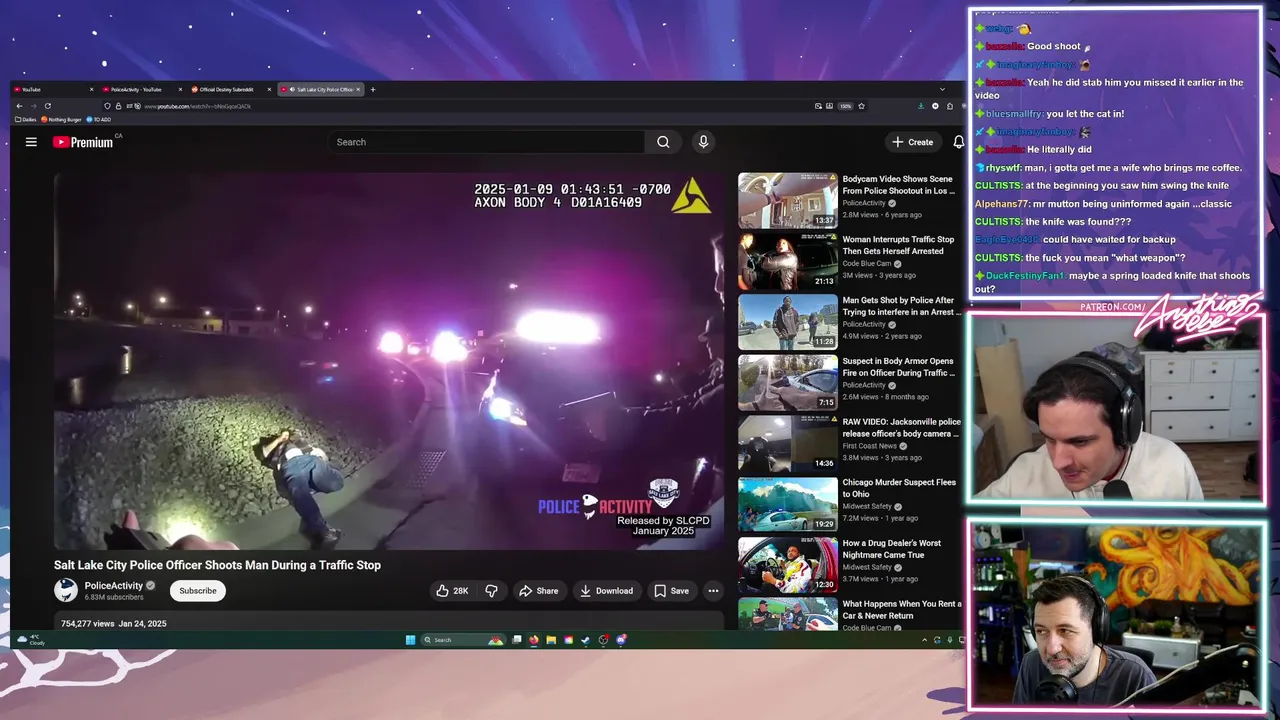Open Steam from the taskbar

click(586, 640)
